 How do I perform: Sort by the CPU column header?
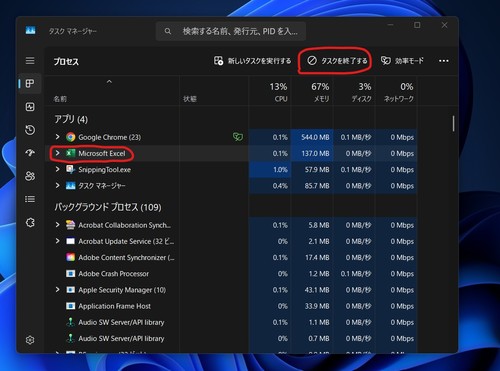tap(270, 92)
